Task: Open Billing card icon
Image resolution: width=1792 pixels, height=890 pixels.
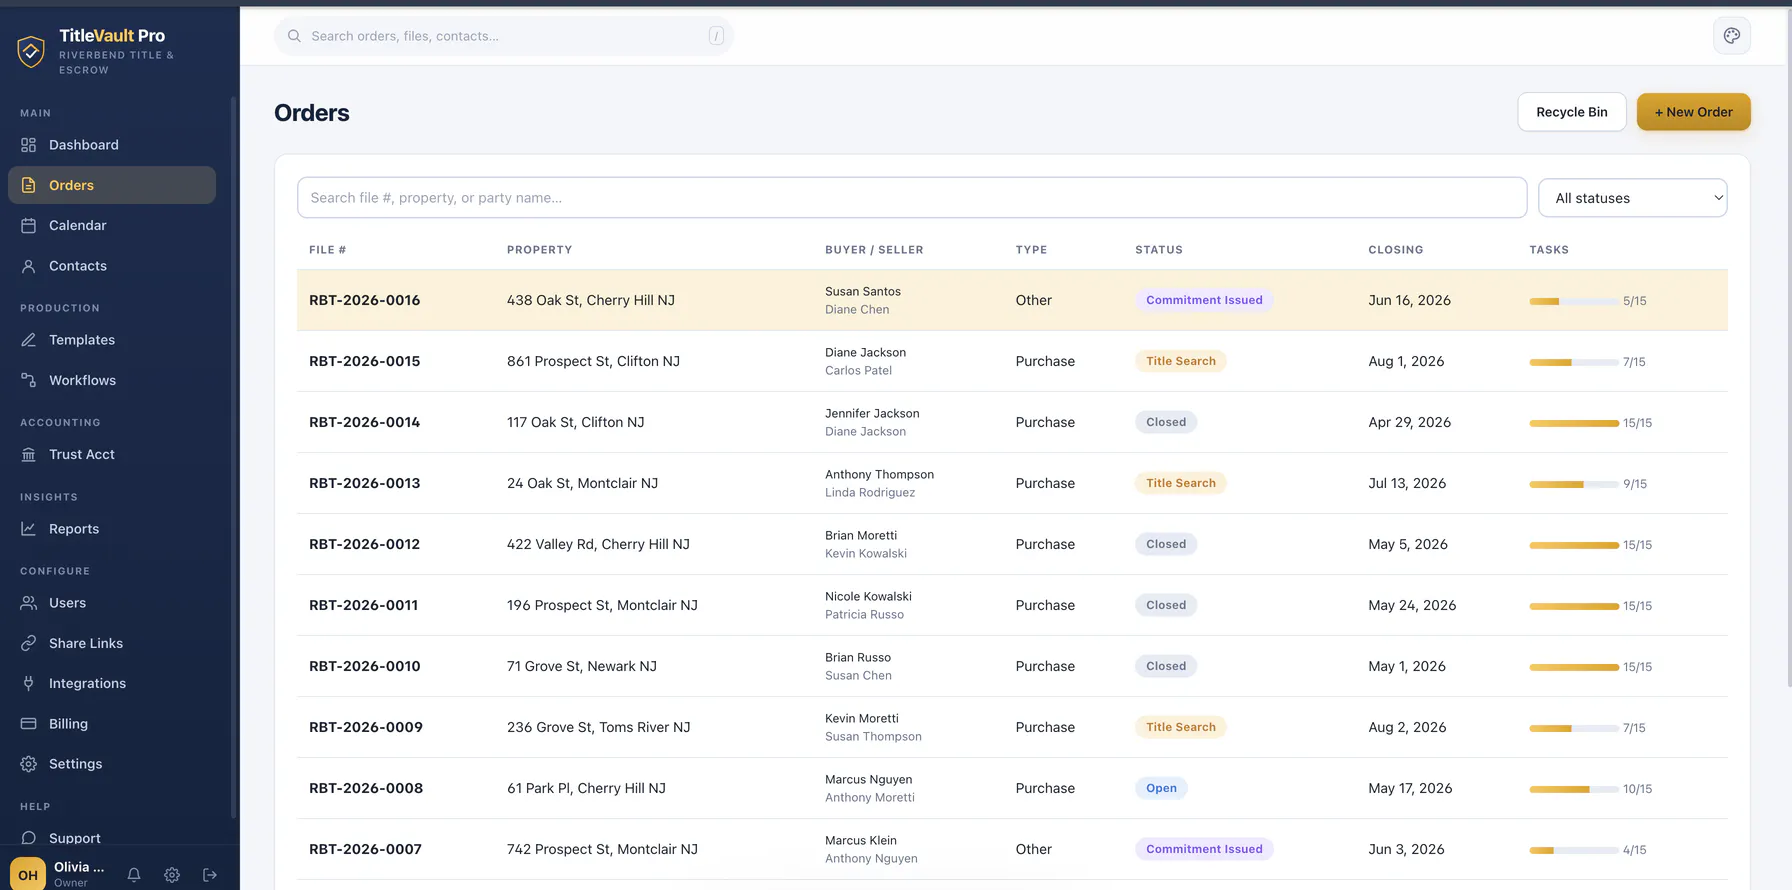Action: pos(29,724)
